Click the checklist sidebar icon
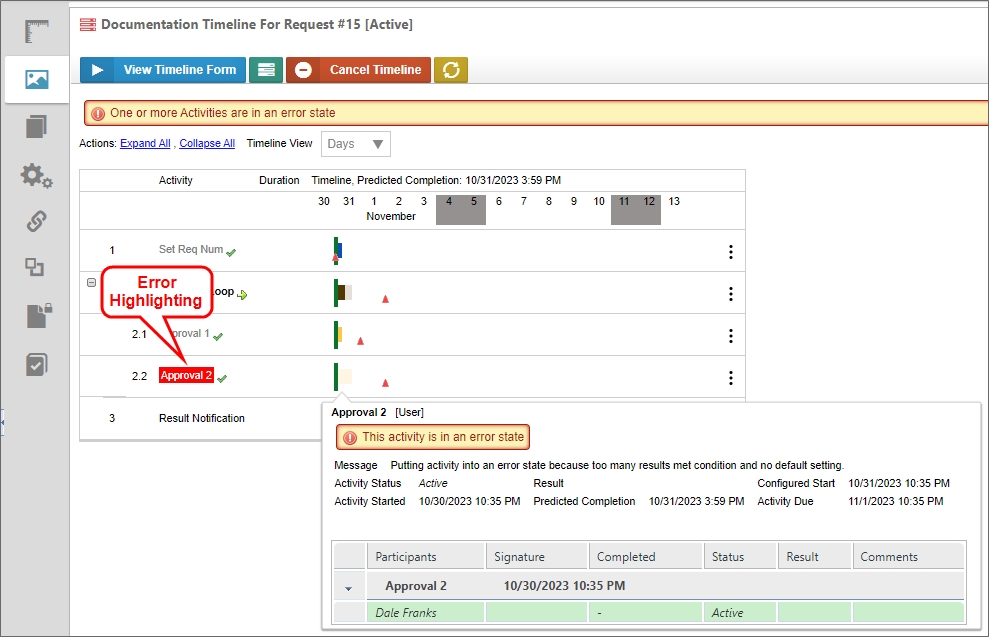This screenshot has width=989, height=637. coord(37,365)
